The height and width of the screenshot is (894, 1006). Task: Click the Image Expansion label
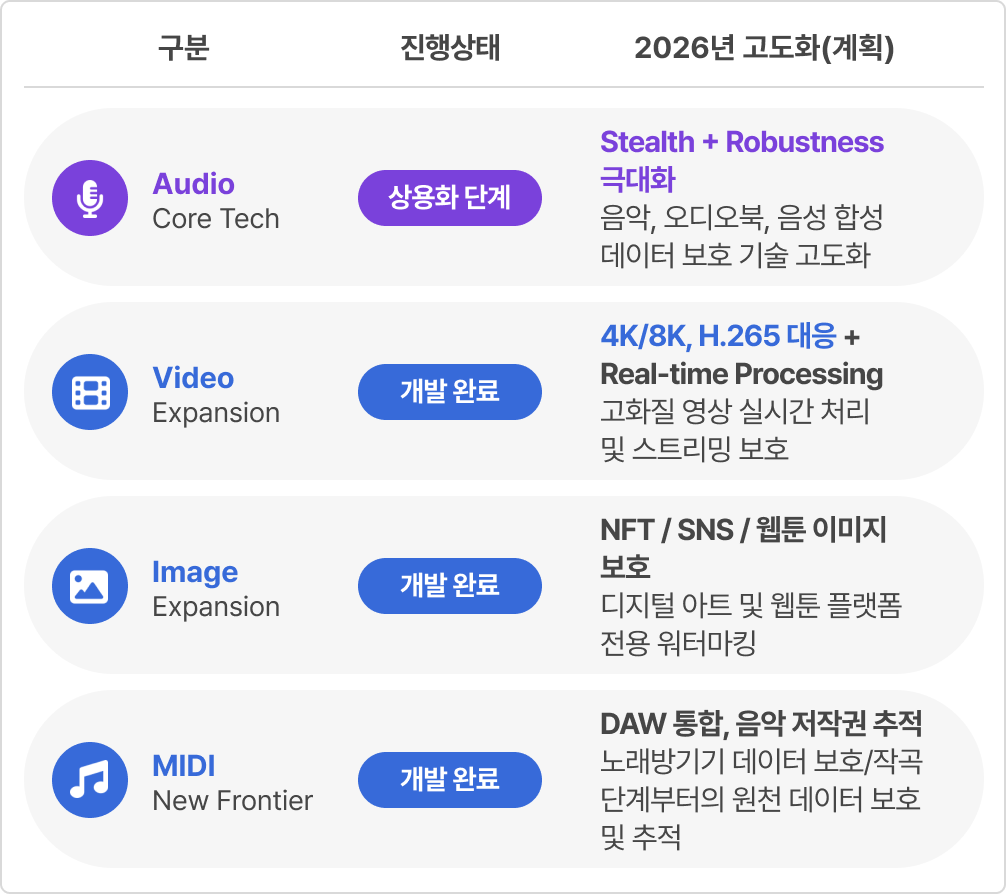click(215, 589)
